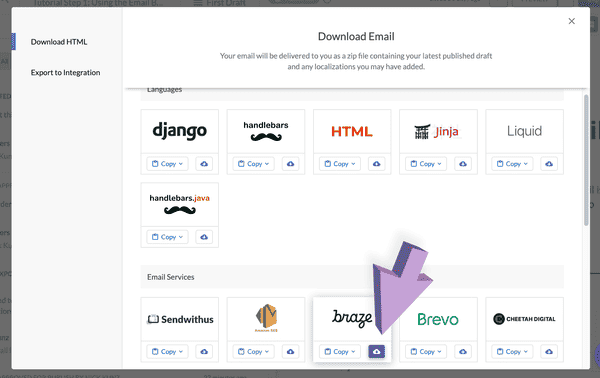Download the django template via cloud icon

tap(204, 164)
